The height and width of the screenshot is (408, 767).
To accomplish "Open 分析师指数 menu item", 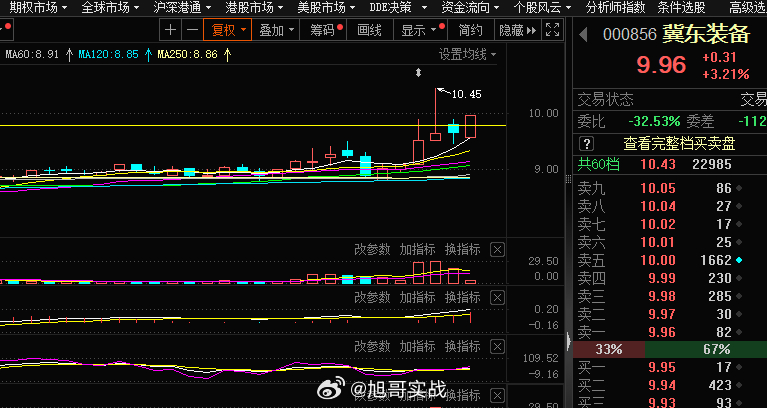I will point(615,7).
